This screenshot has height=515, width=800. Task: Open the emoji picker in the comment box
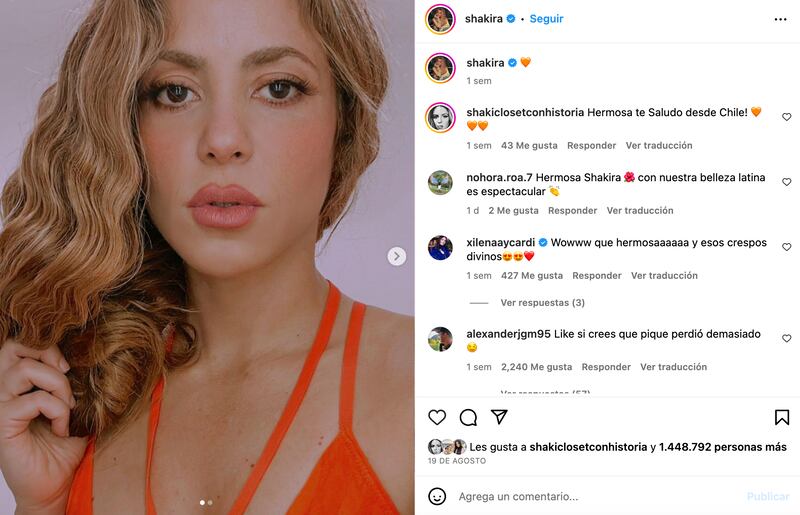[437, 496]
